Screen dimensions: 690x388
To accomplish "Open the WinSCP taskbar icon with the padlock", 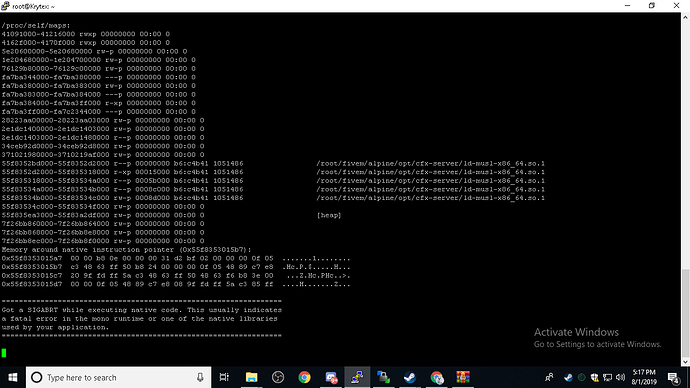I will click(383, 377).
